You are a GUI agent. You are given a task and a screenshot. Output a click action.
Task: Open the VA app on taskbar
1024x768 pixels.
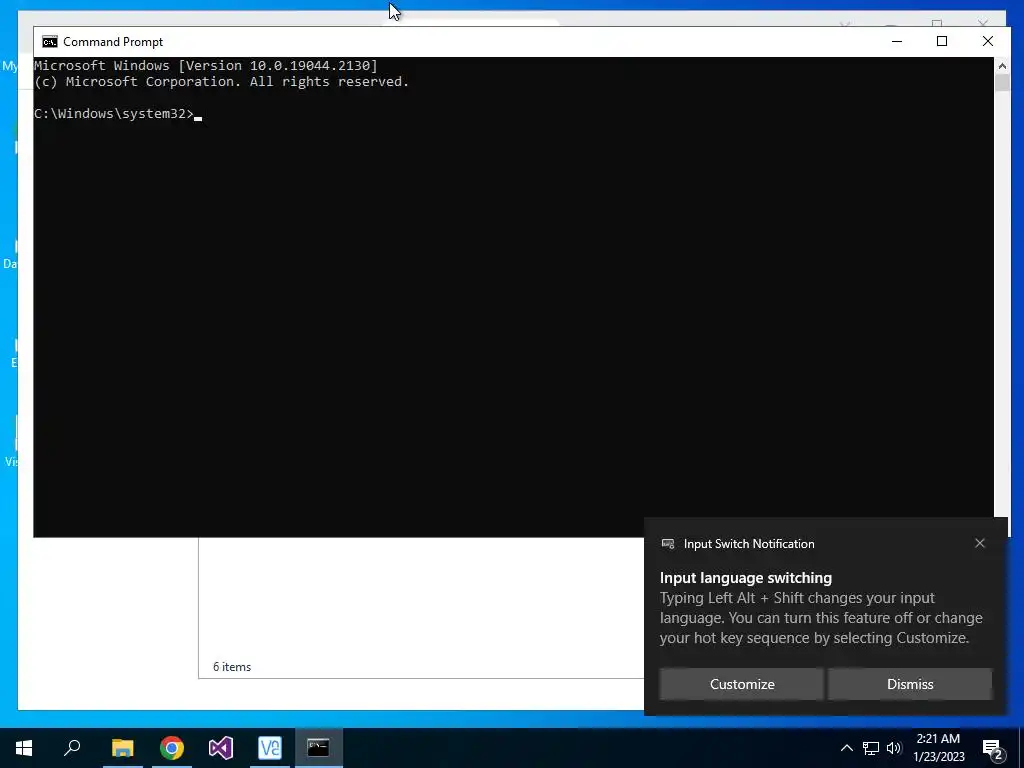[x=270, y=748]
